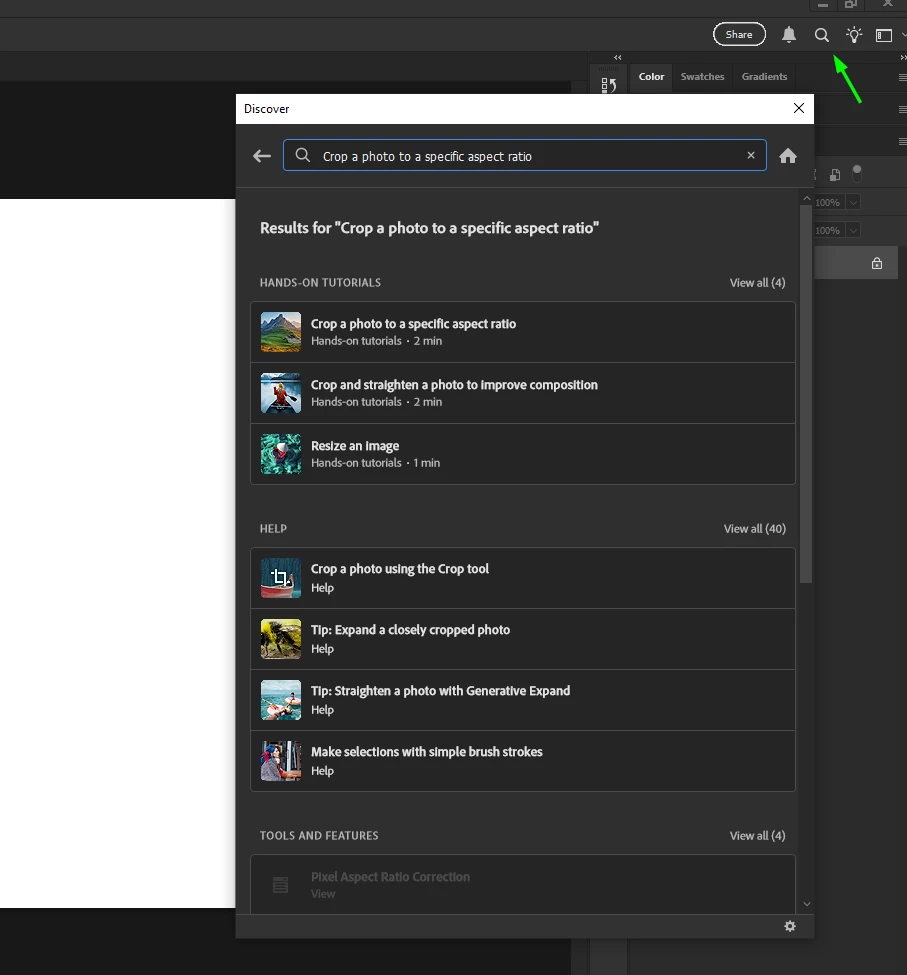907x975 pixels.
Task: Open the Photoshop search magnifier icon
Action: (x=821, y=35)
